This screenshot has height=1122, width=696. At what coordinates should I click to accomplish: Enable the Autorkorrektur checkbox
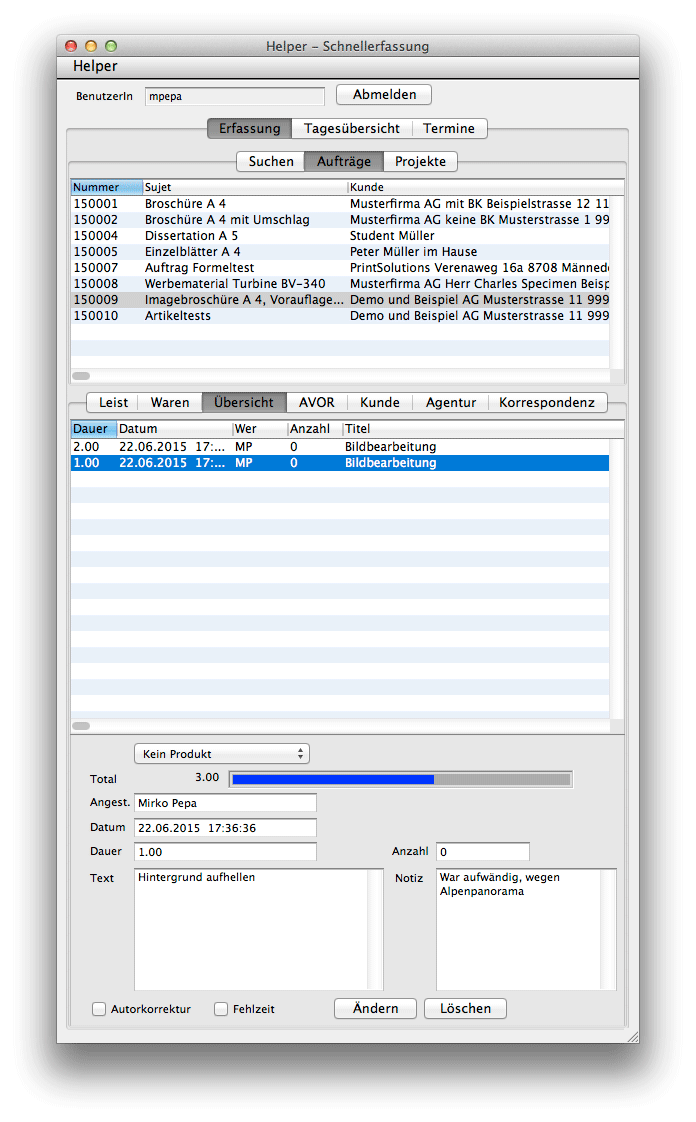pos(99,1010)
